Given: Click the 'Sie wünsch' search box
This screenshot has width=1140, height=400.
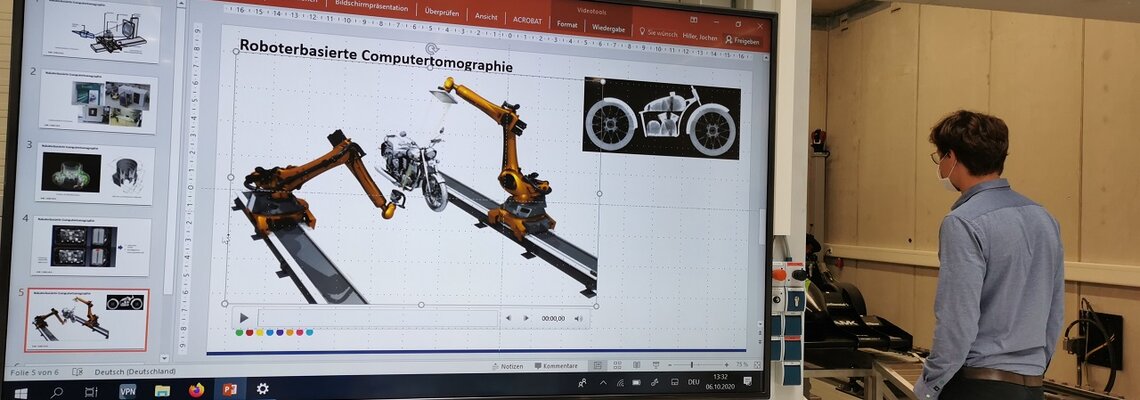Looking at the screenshot, I should pyautogui.click(x=658, y=33).
